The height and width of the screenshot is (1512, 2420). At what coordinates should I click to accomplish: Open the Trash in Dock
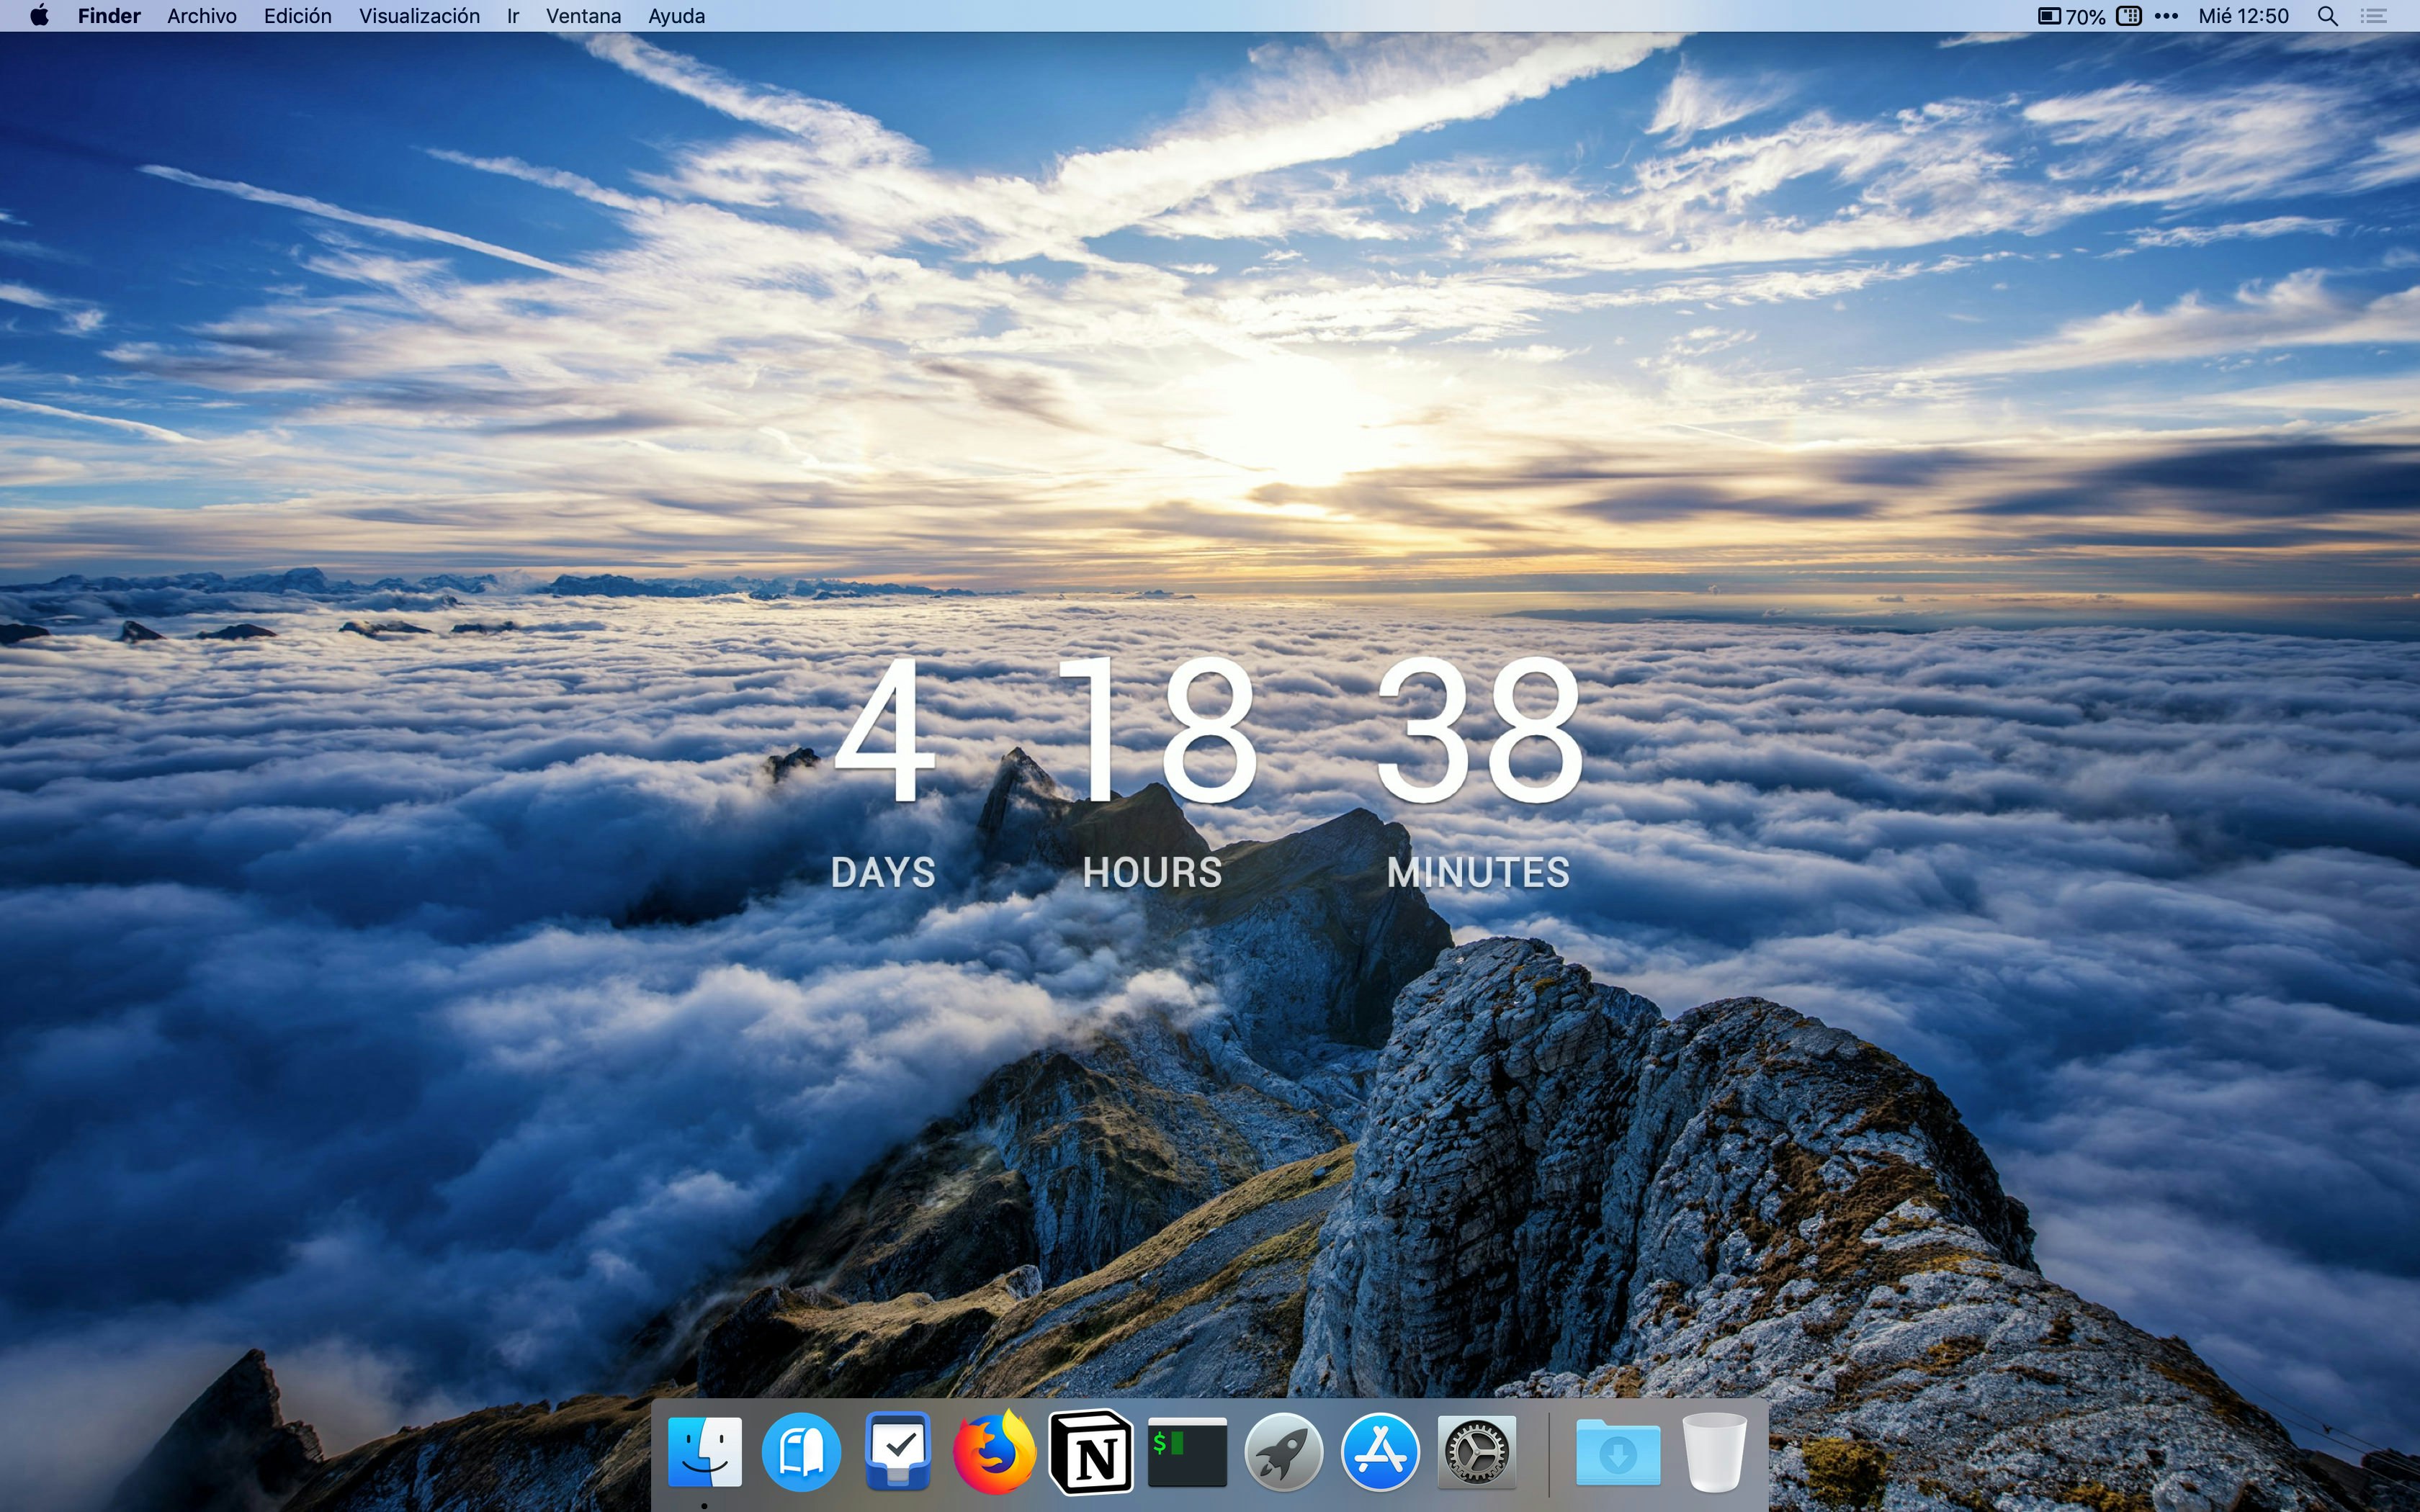coord(1714,1452)
